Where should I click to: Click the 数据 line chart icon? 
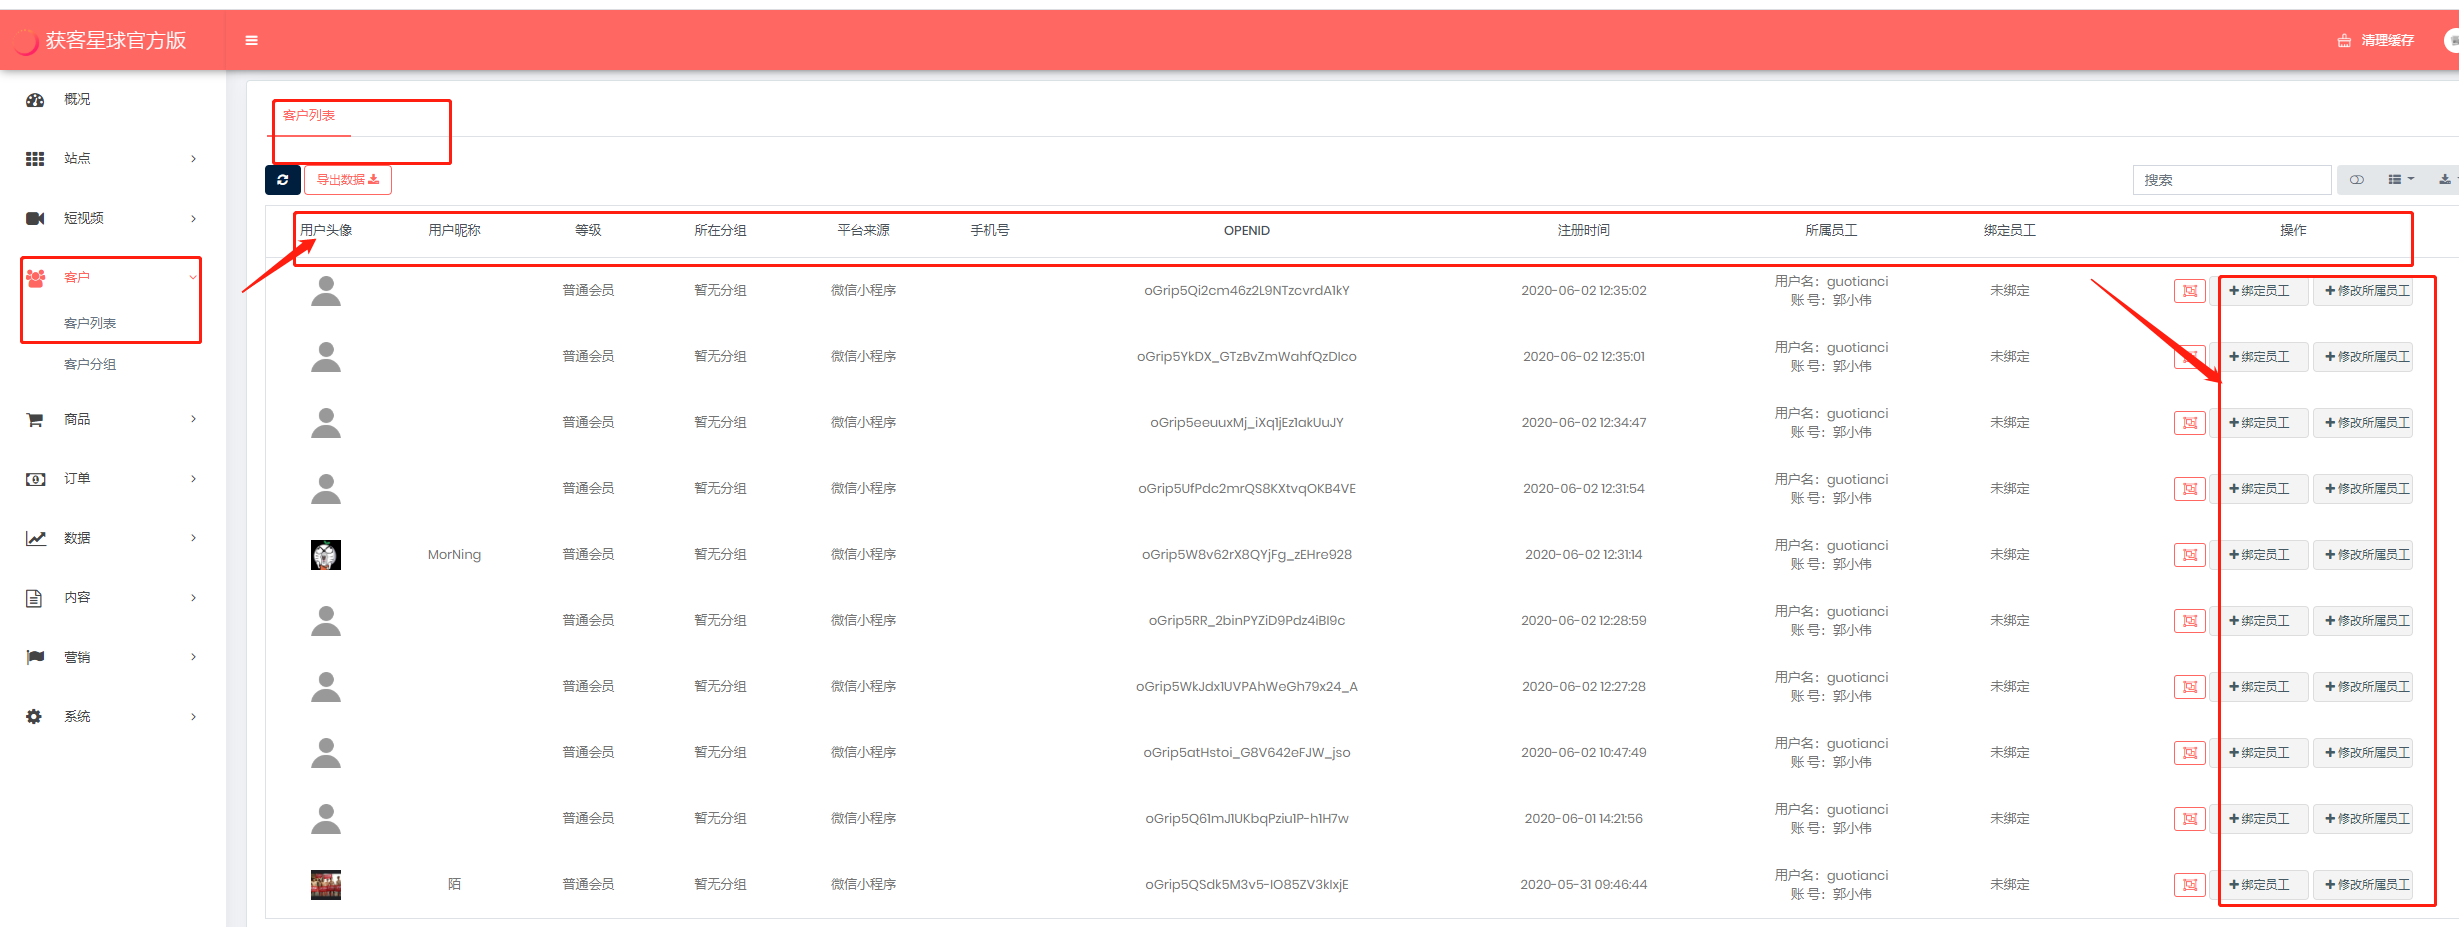click(x=35, y=538)
